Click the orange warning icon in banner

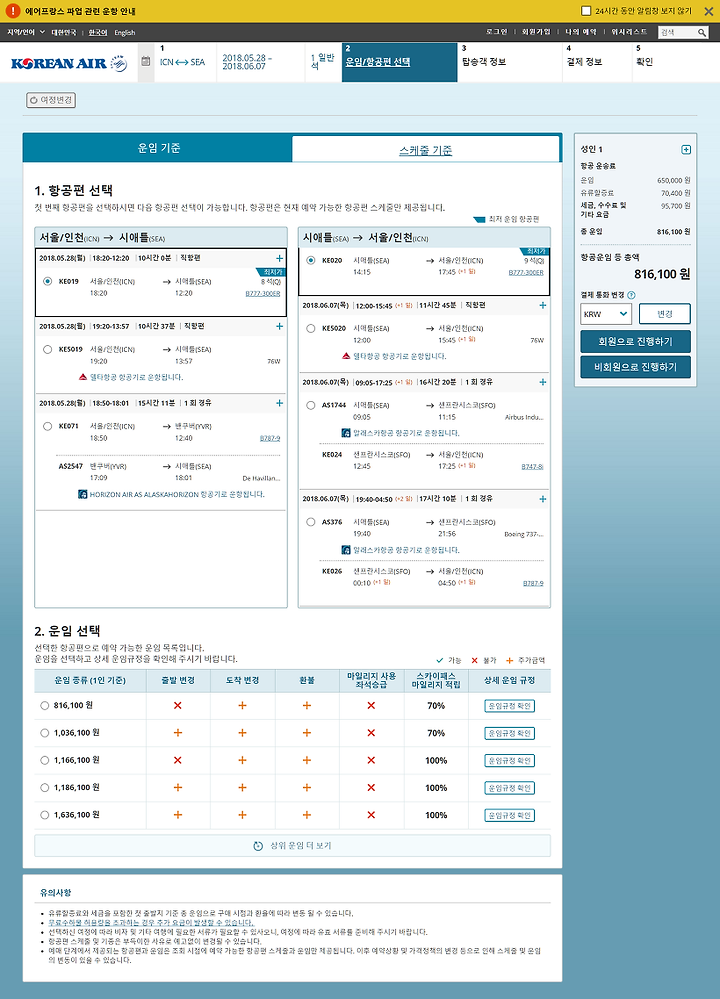coord(13,11)
